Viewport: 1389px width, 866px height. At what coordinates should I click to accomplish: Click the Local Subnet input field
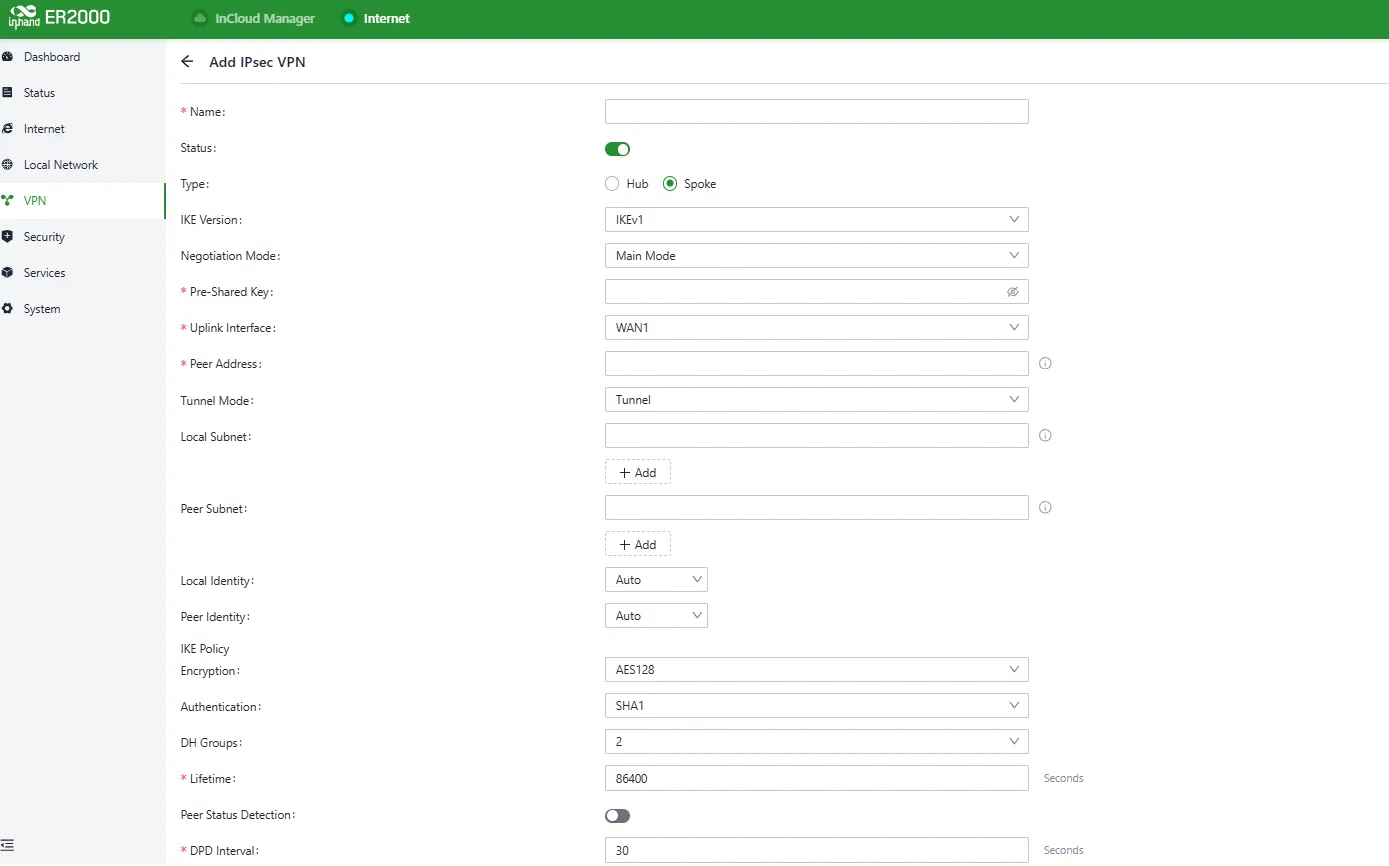[x=817, y=436]
